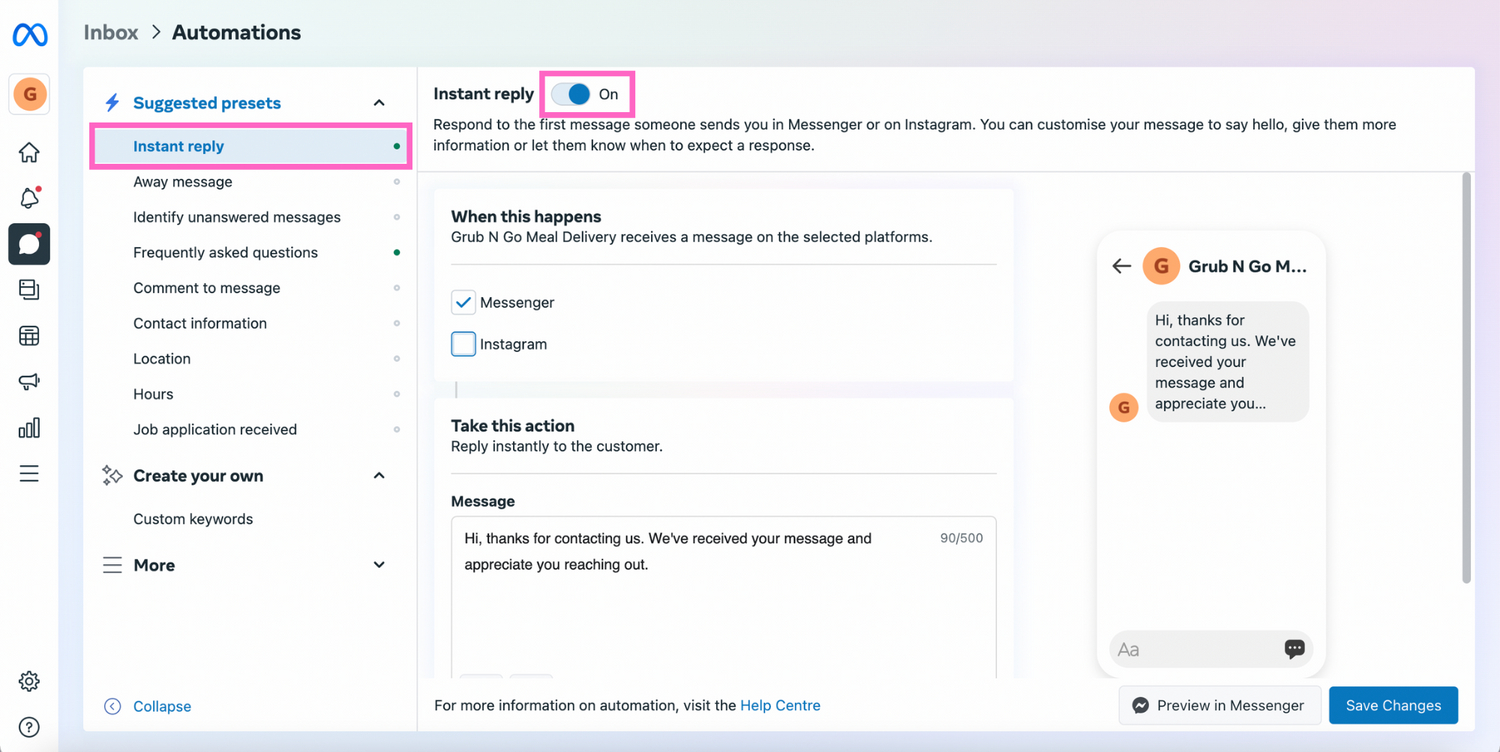
Task: Click the lightning bolt presets icon
Action: (112, 103)
